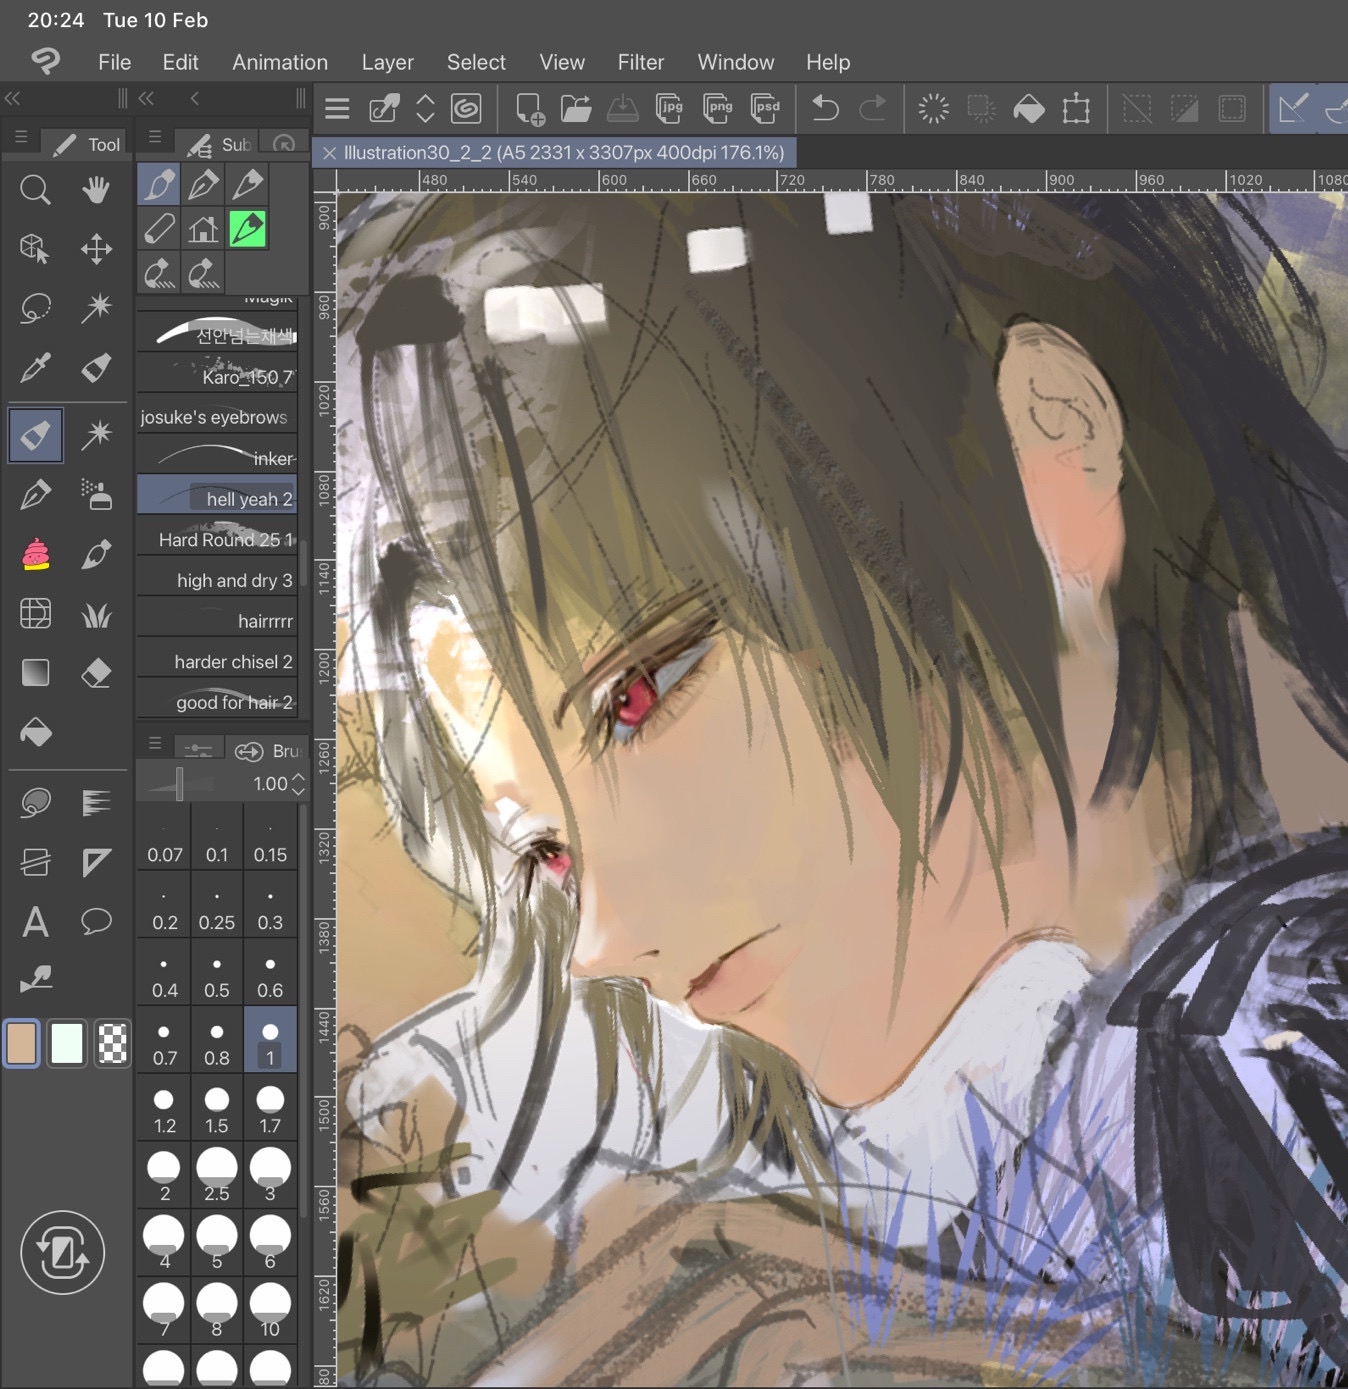The image size is (1348, 1389).
Task: Click the brush size stepper arrows
Action: click(x=298, y=784)
